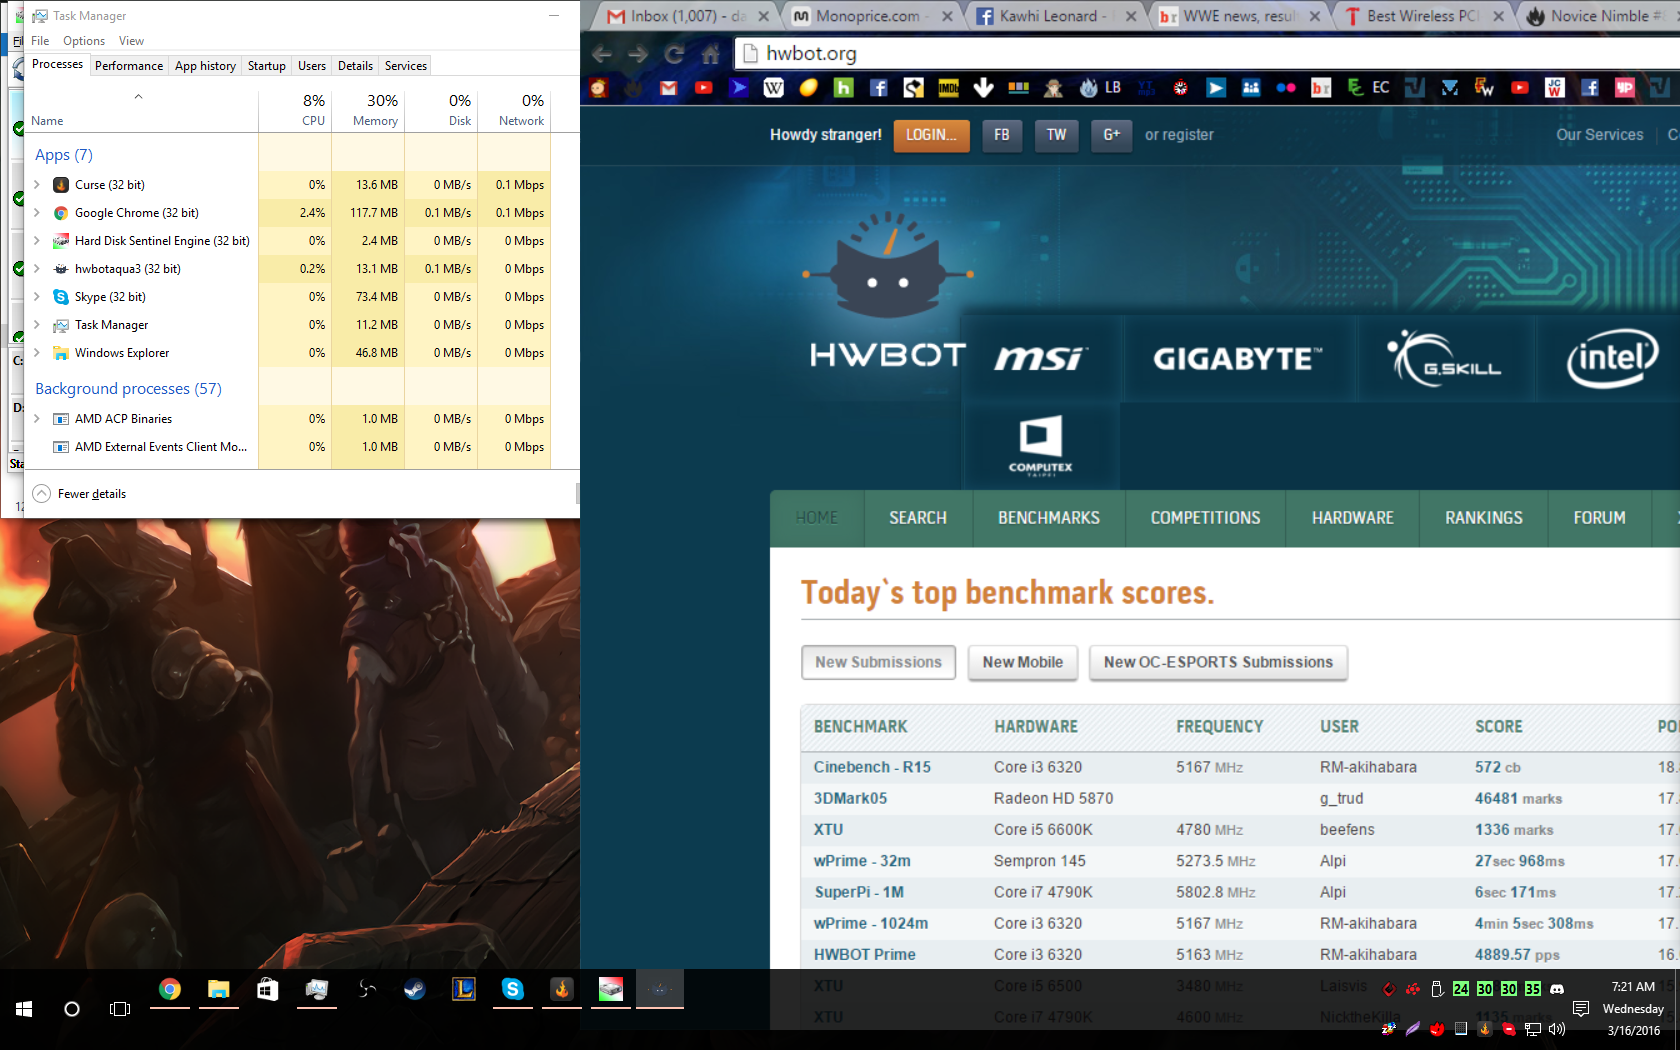1680x1050 pixels.
Task: Open Action Center notifications icon
Action: pos(1581,1008)
